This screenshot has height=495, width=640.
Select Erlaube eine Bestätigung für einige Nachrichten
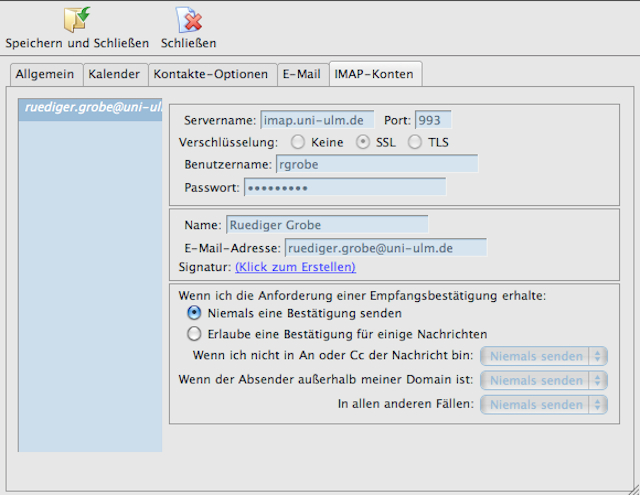[x=194, y=334]
